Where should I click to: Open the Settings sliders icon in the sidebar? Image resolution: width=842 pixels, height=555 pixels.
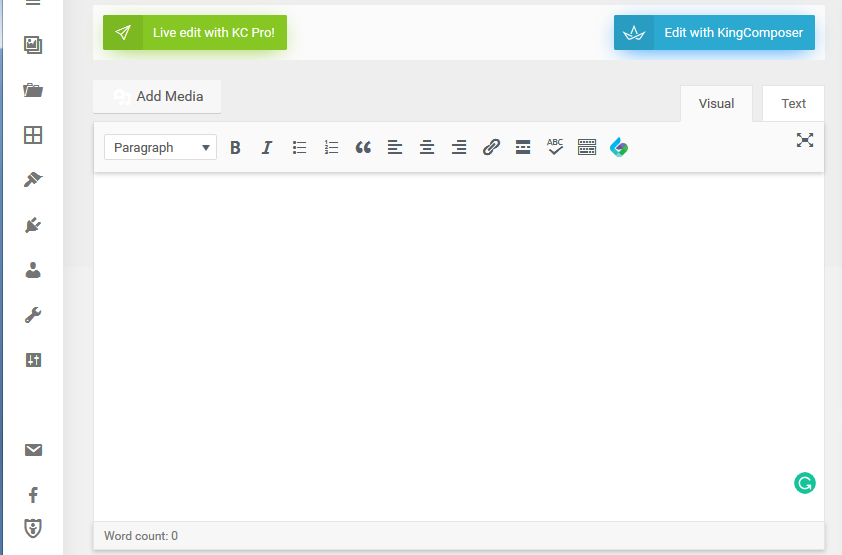point(33,360)
